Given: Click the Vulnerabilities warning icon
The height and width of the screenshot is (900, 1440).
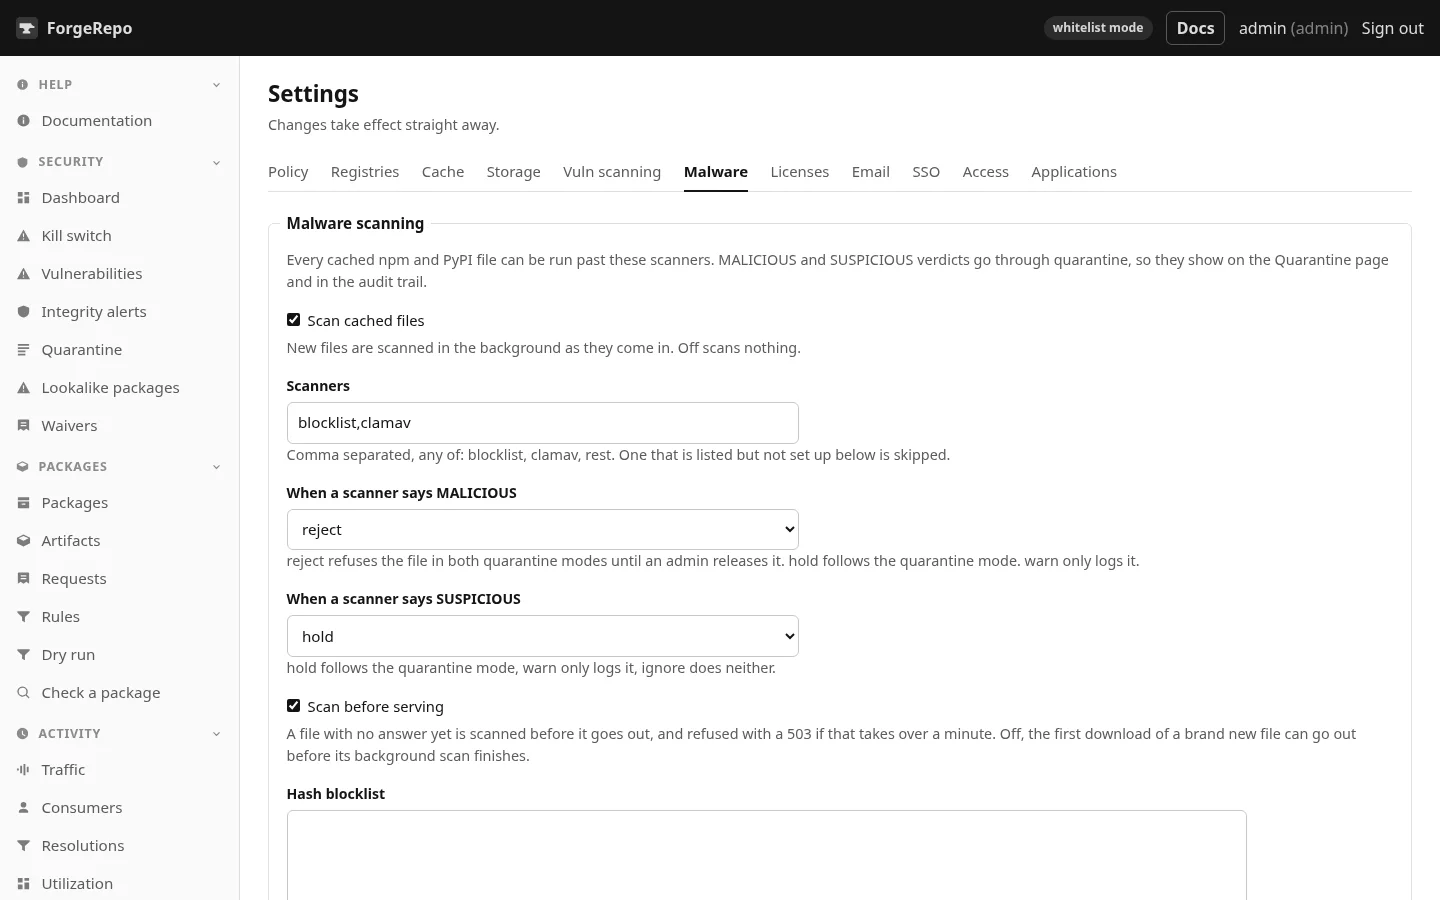Looking at the screenshot, I should pyautogui.click(x=24, y=274).
